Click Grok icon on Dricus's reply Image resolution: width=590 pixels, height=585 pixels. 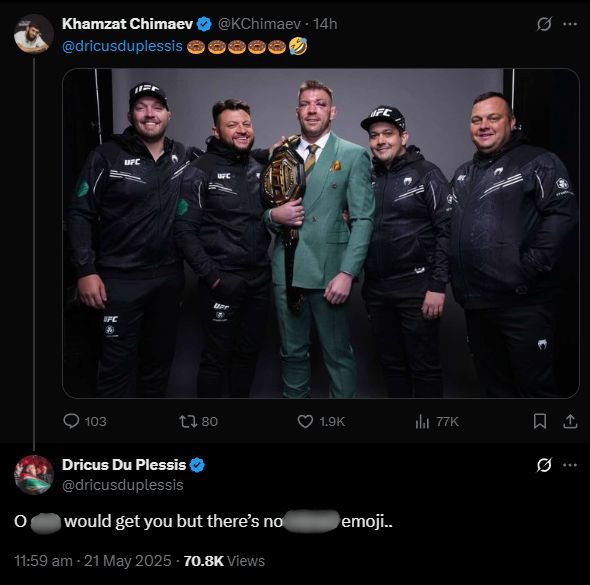coord(544,465)
